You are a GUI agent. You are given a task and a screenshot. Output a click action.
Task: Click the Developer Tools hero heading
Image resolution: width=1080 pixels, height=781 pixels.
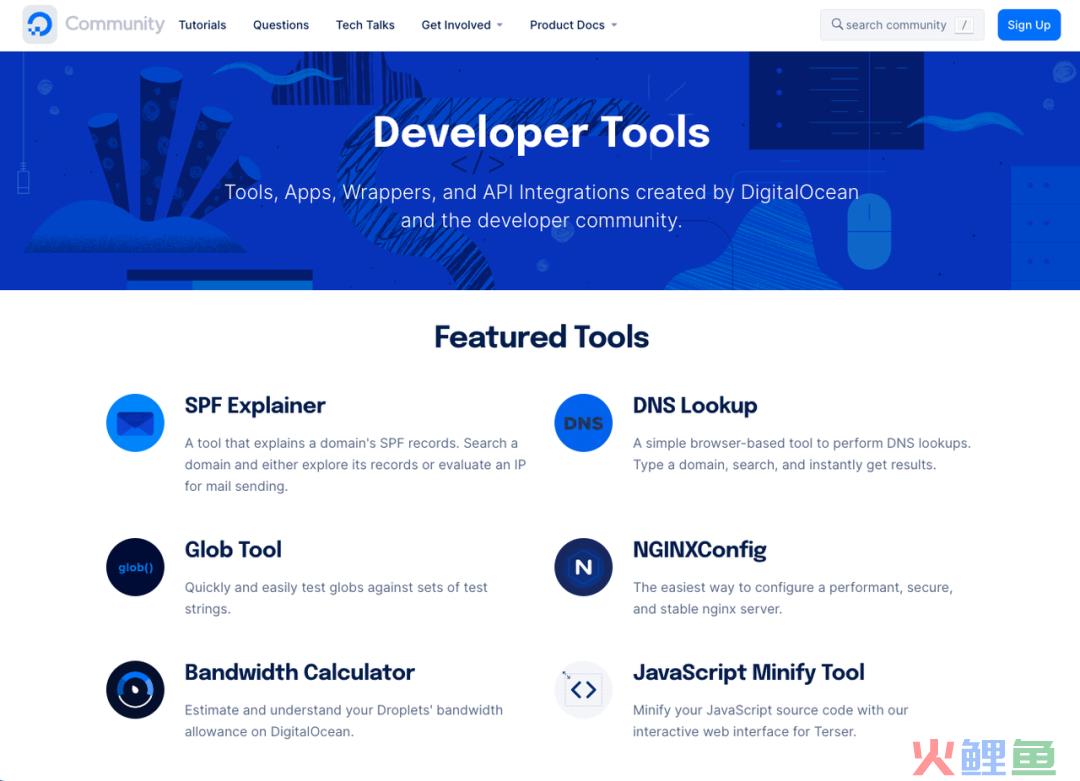(541, 132)
